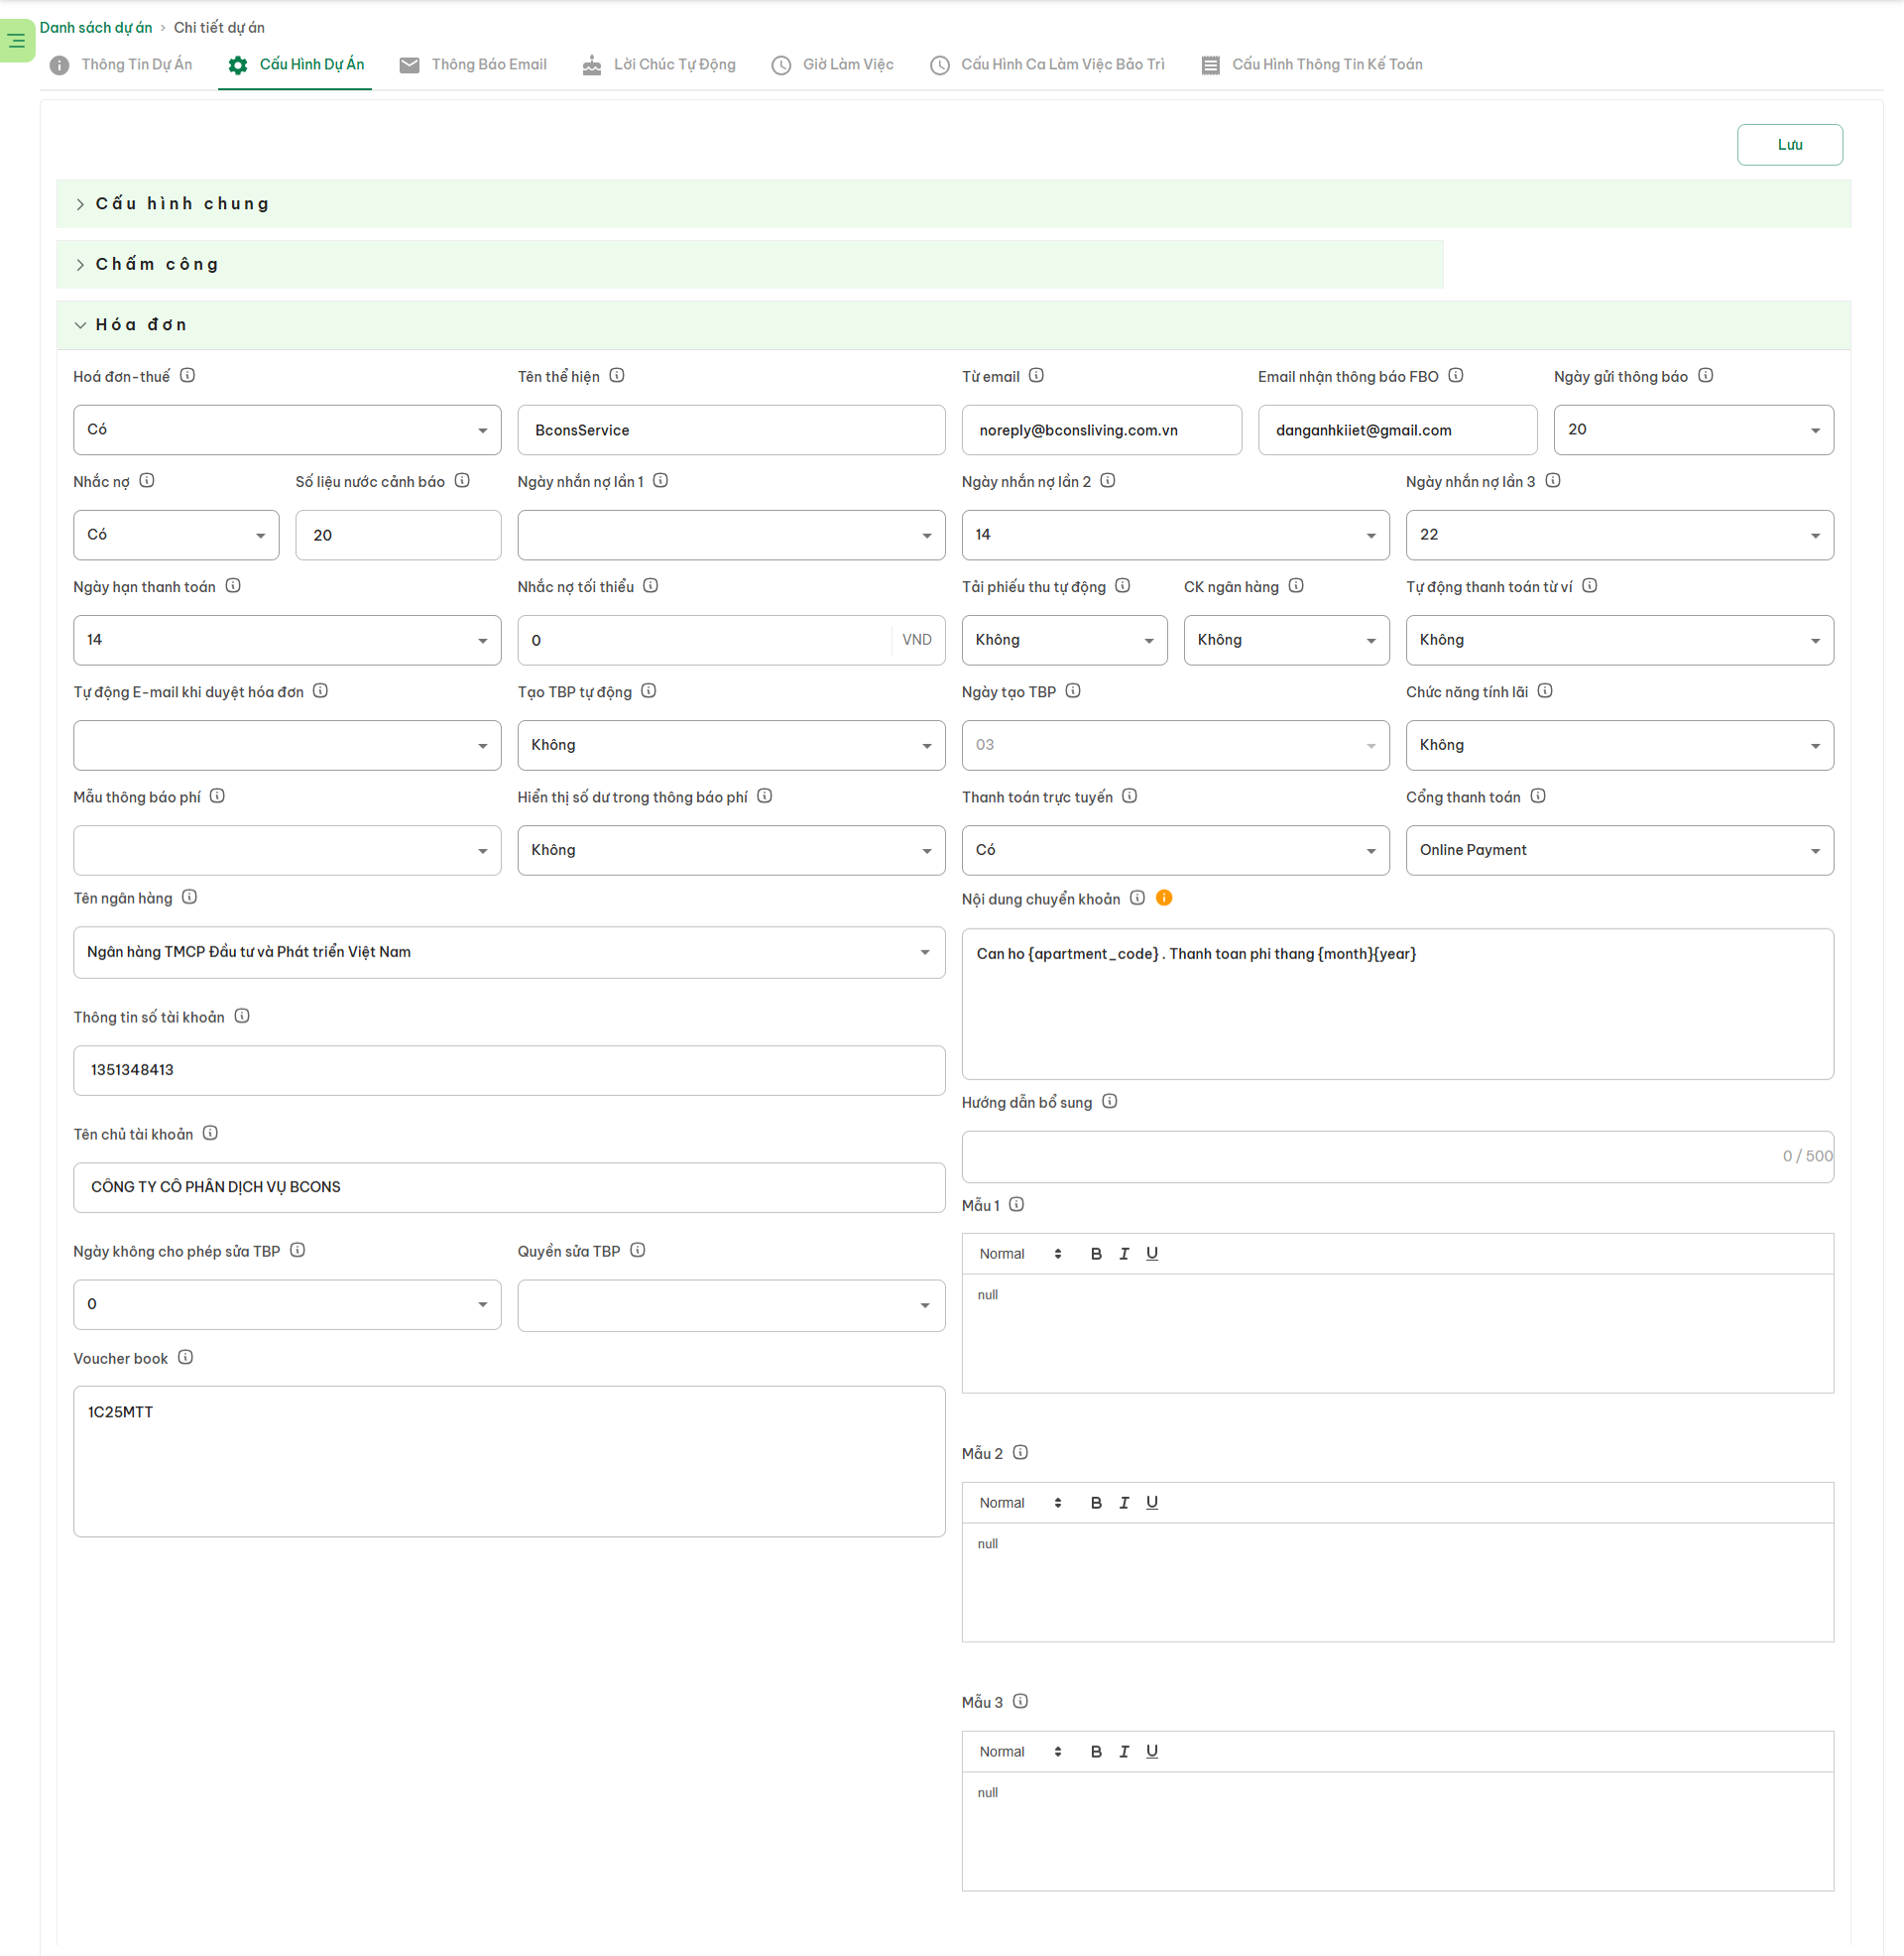Open the Tên ngân hàng dropdown
The height and width of the screenshot is (1956, 1904).
coord(508,952)
